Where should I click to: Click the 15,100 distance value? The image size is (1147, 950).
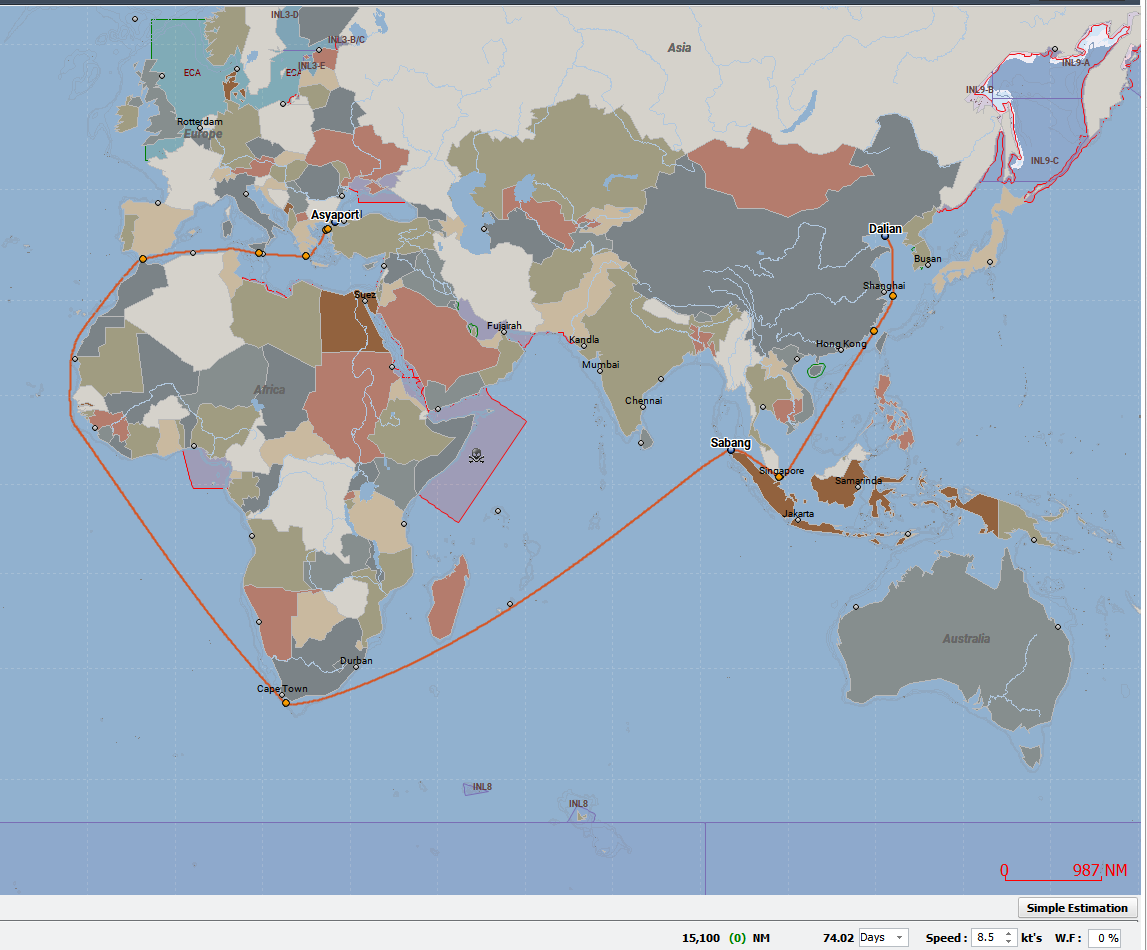[x=701, y=938]
